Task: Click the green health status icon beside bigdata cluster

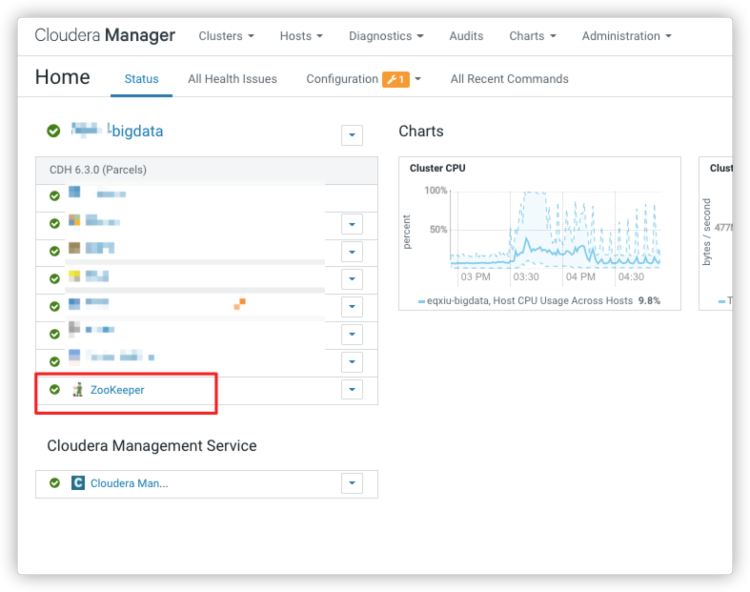Action: [53, 131]
